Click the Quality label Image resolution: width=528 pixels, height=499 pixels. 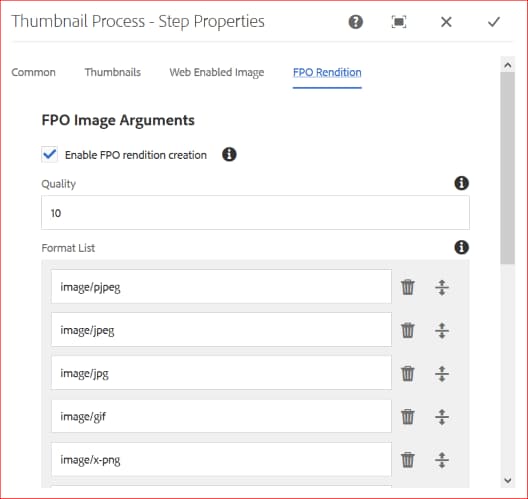(59, 184)
